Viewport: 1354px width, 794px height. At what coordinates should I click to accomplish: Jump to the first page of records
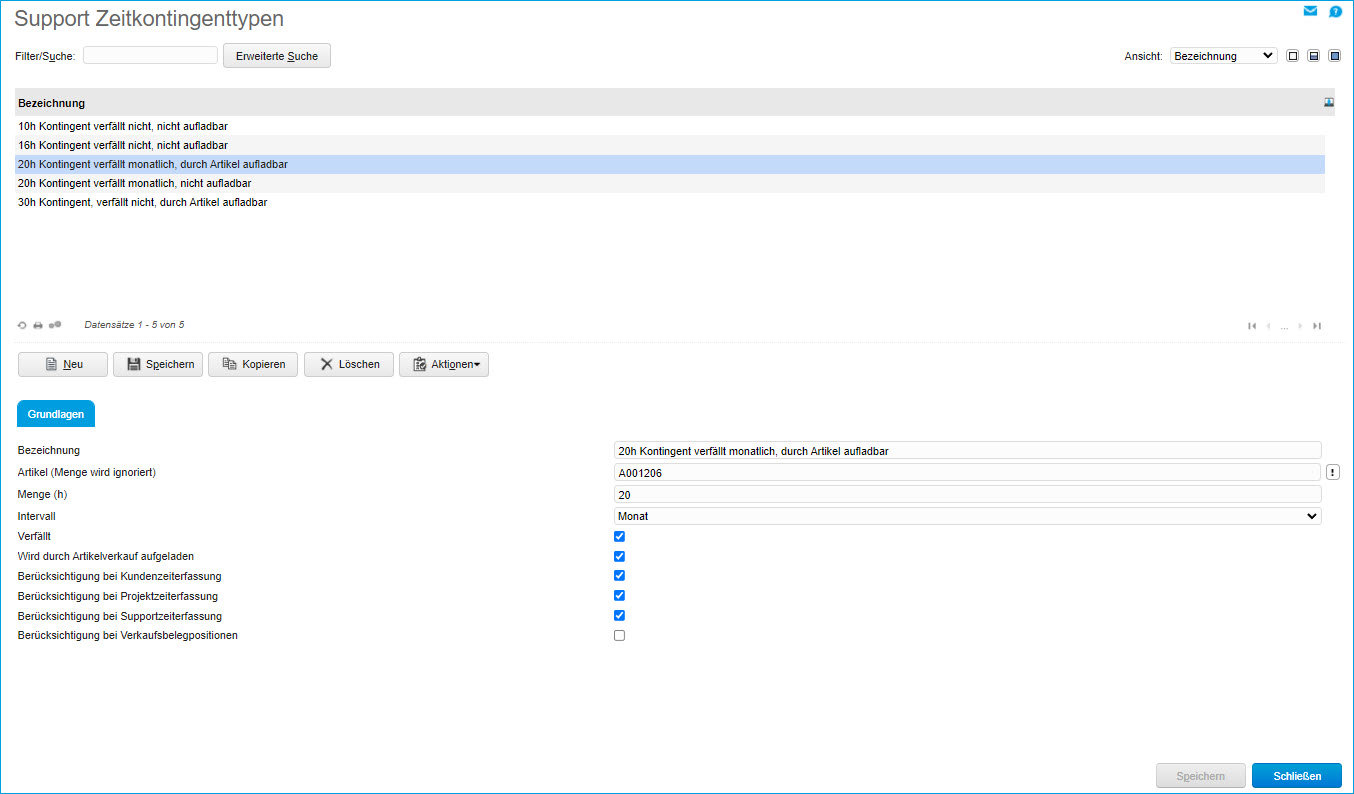click(x=1252, y=326)
